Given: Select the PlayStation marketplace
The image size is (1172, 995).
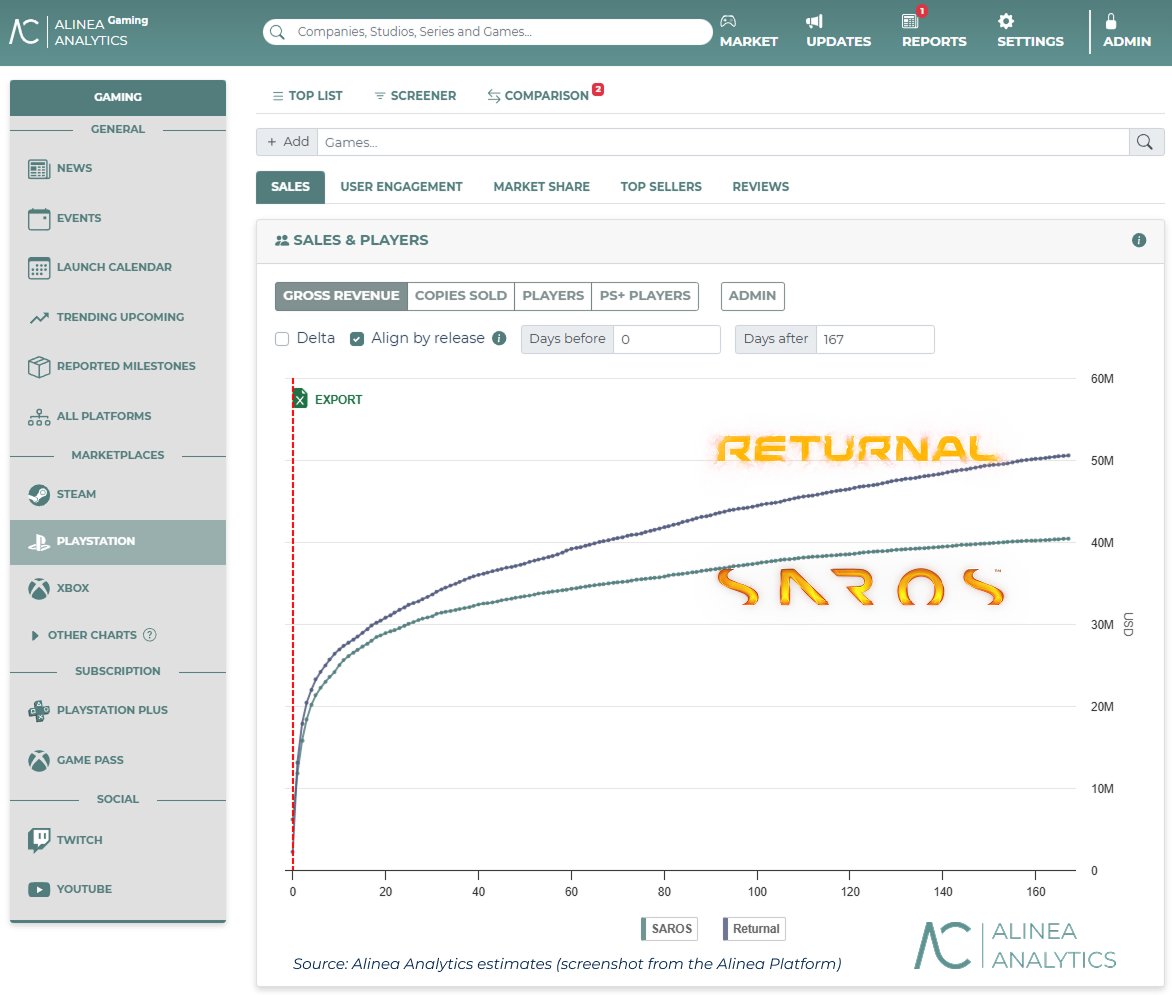Looking at the screenshot, I should click(x=118, y=542).
